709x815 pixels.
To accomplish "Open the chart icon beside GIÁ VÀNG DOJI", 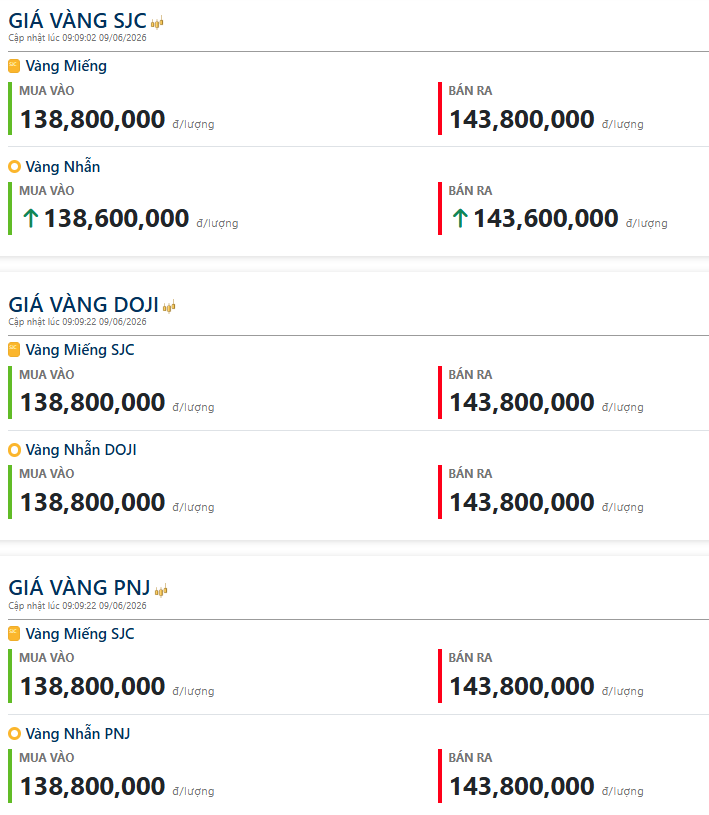I will pos(169,307).
